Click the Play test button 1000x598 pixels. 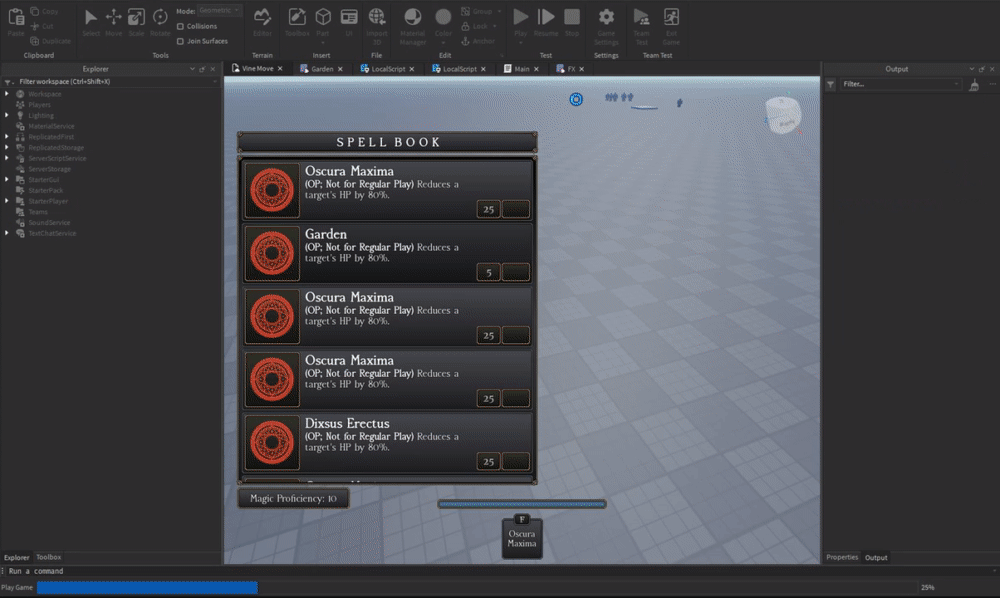tap(520, 17)
